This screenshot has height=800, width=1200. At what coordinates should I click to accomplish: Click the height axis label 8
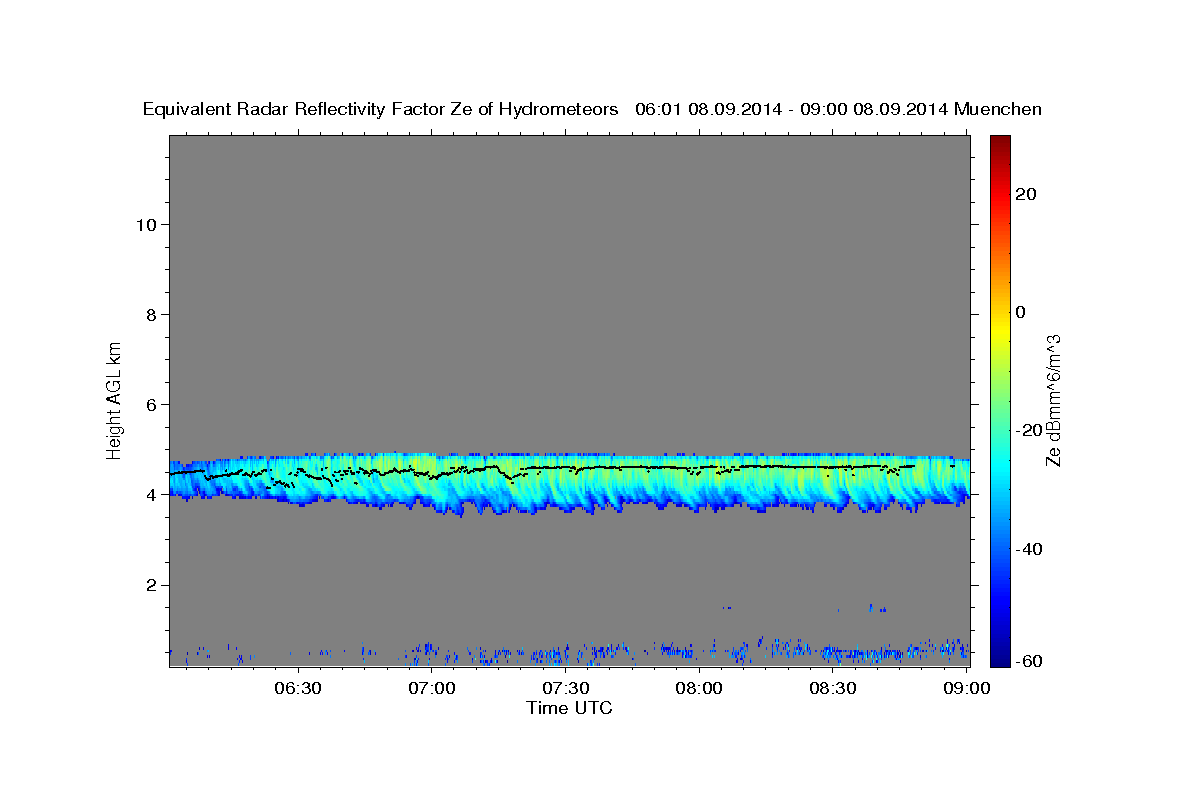tap(150, 315)
